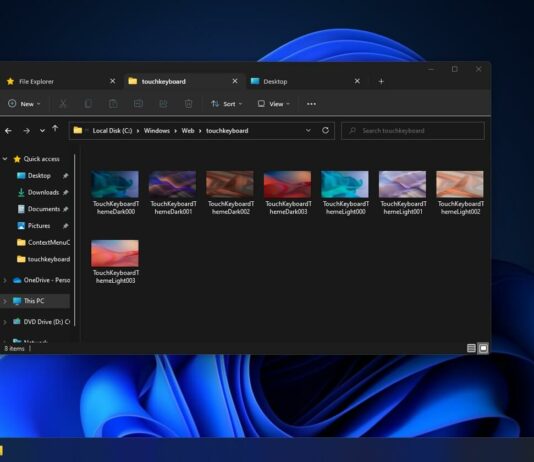Select This PC in sidebar
534x462 pixels.
pos(34,301)
